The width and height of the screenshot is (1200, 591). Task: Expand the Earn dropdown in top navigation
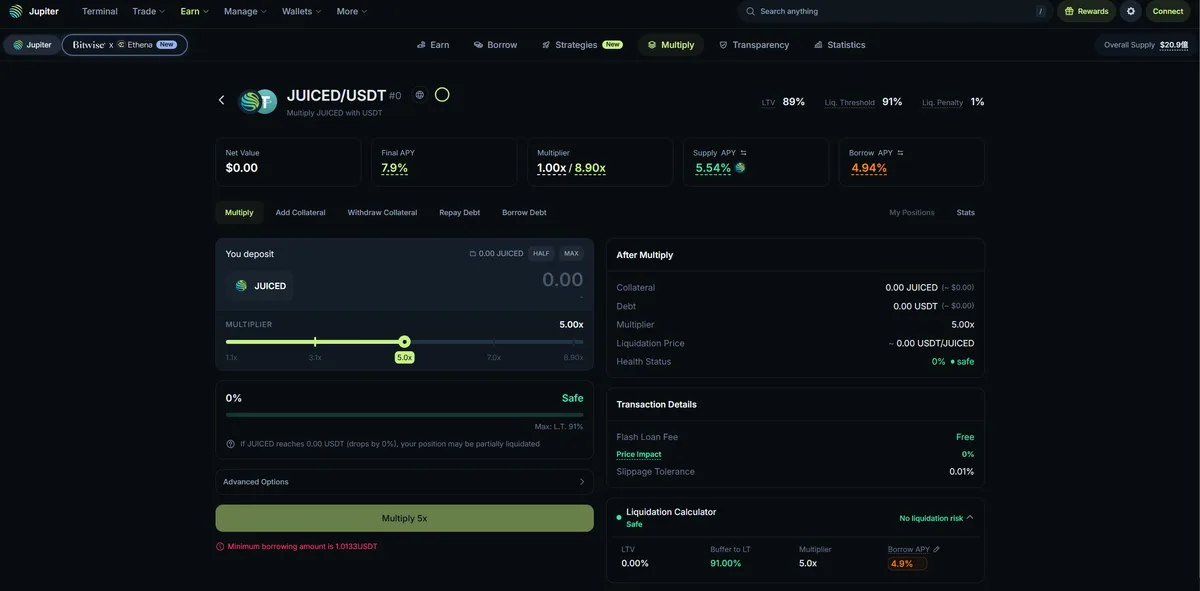[195, 11]
